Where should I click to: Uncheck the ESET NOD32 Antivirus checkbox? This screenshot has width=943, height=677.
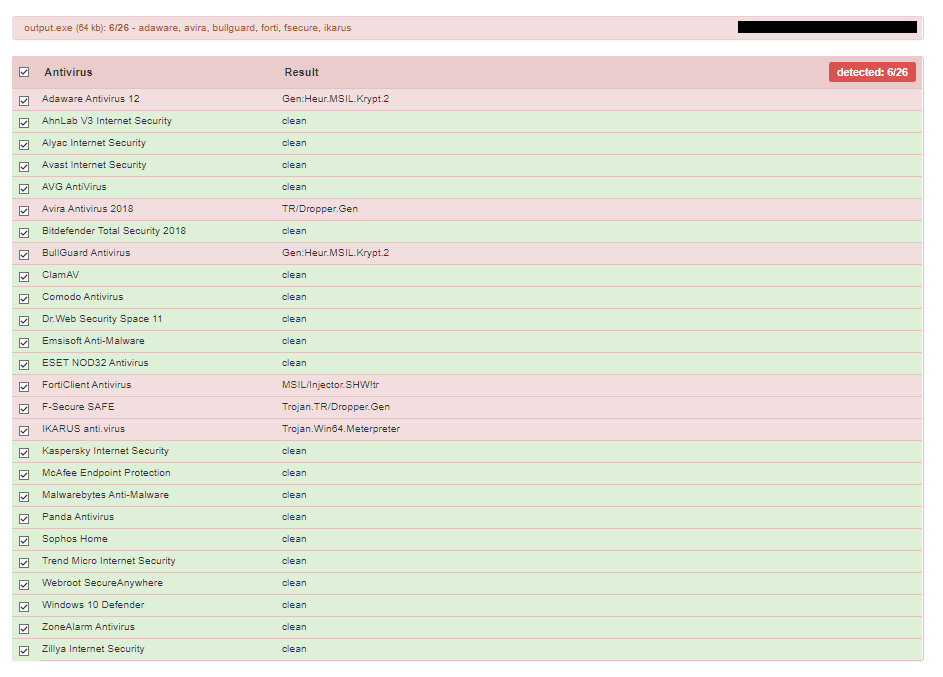(24, 364)
